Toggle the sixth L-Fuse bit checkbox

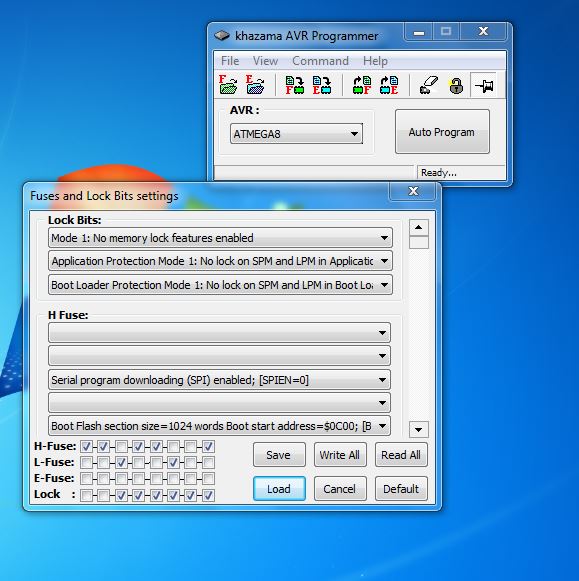(173, 462)
